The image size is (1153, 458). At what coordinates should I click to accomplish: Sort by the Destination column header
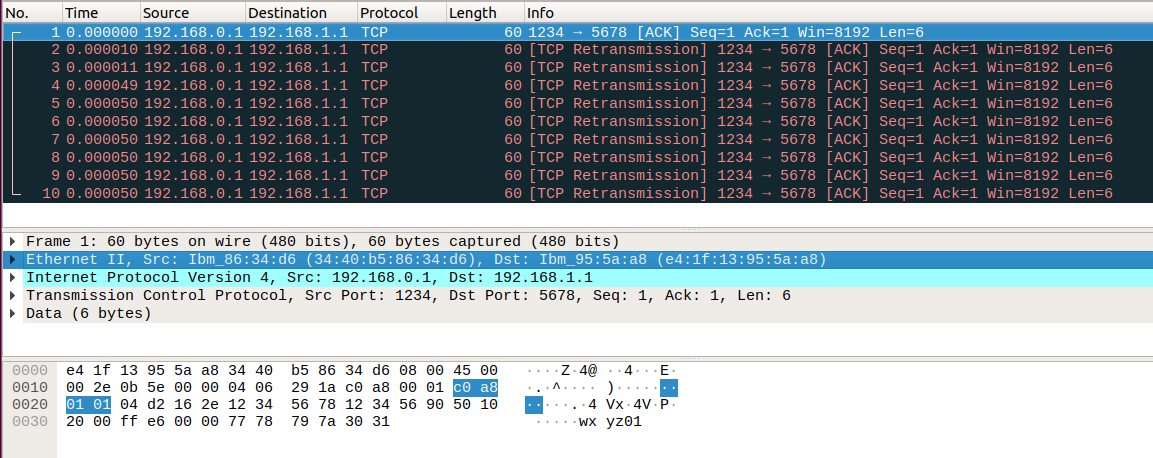301,12
